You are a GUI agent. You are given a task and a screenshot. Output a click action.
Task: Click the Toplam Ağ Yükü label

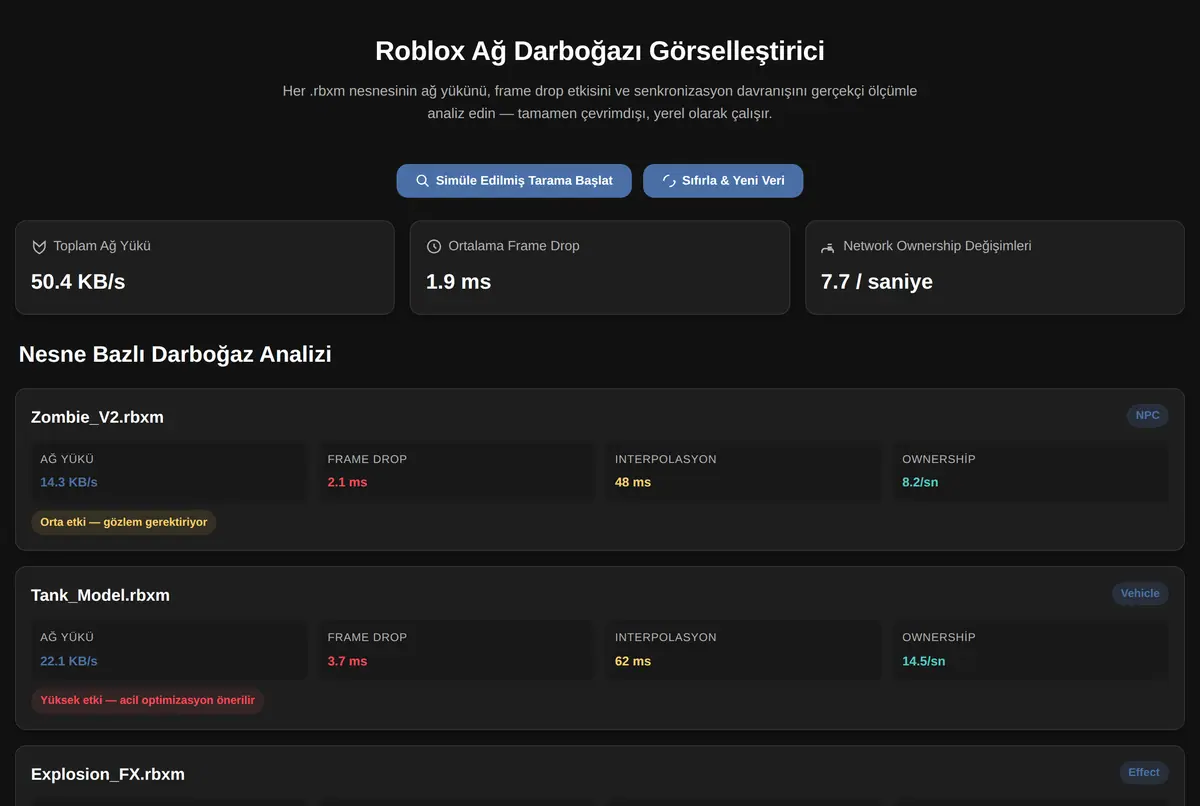tap(102, 246)
